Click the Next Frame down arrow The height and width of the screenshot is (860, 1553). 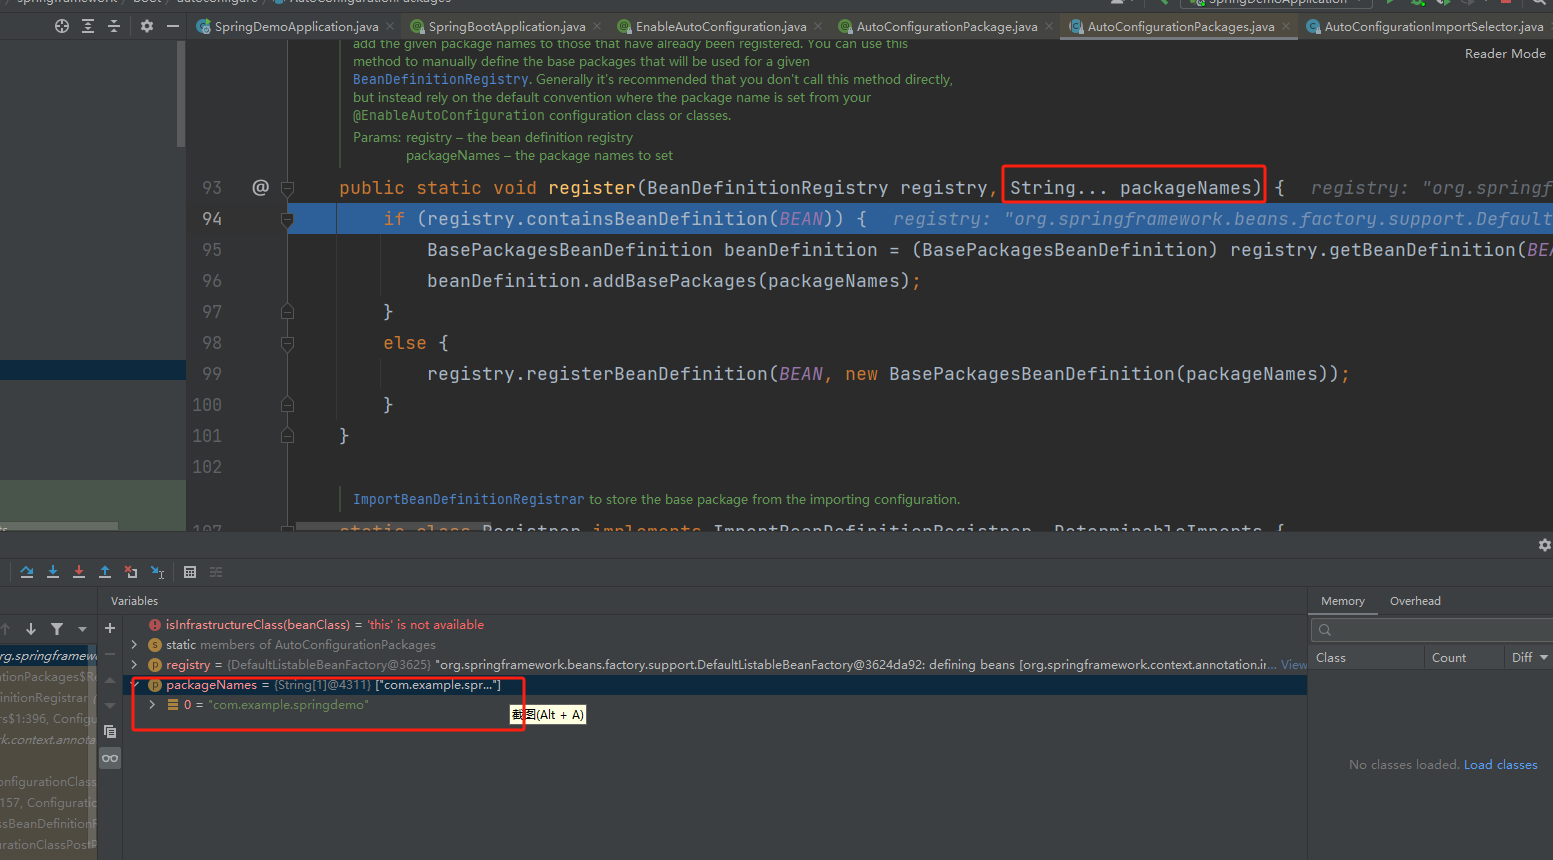(31, 629)
